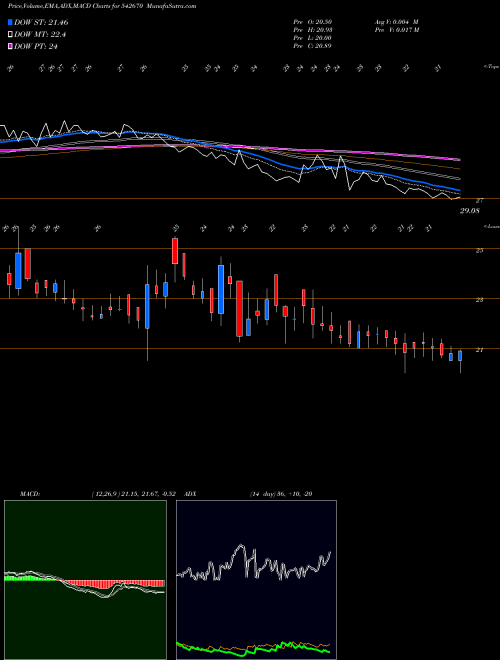500x660 pixels.
Task: Click the last blue candlestick on the right
Action: point(460,356)
